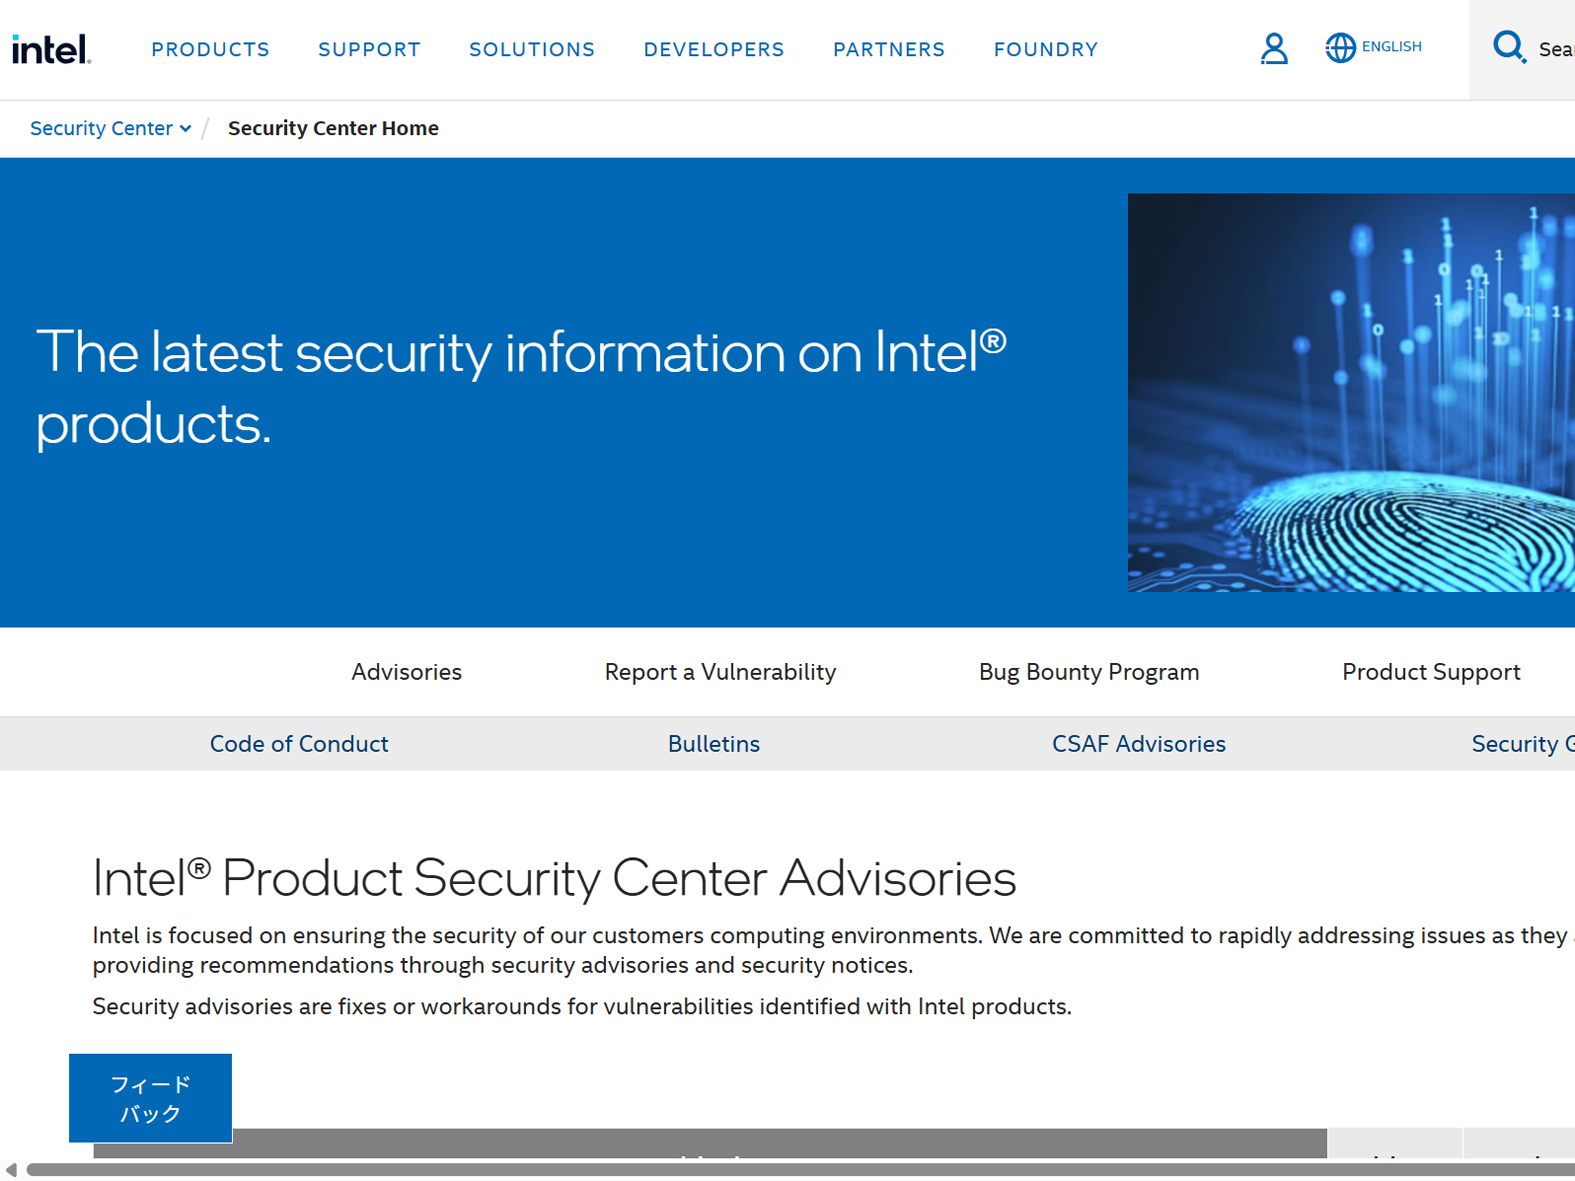Open the Support menu

[369, 49]
